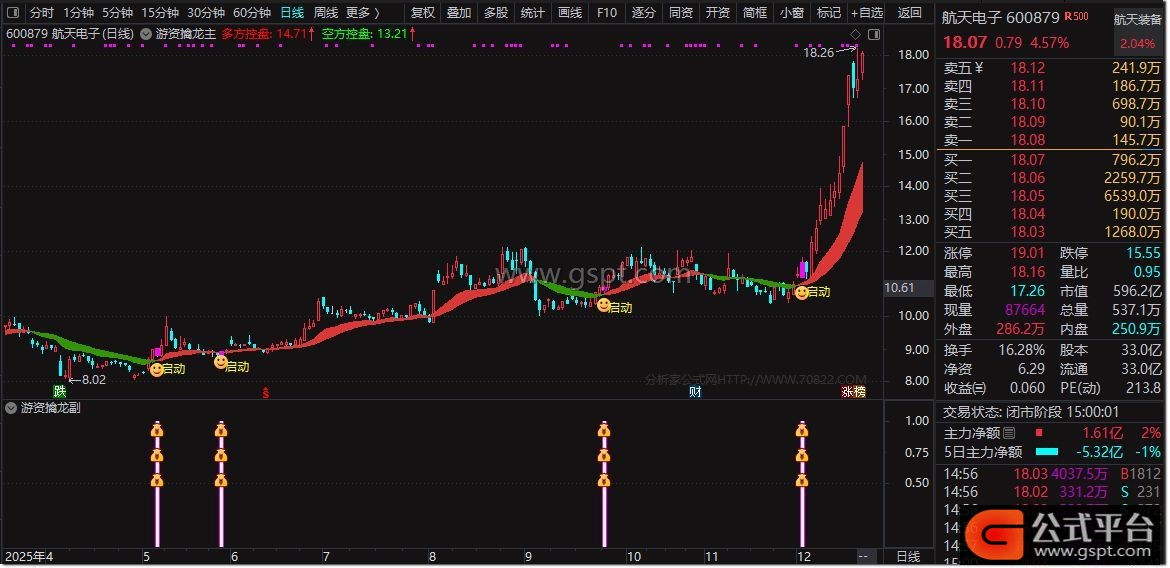Expand the 游资擒龙主 indicator dropdown
Viewport: 1170px width, 568px height.
pos(148,33)
